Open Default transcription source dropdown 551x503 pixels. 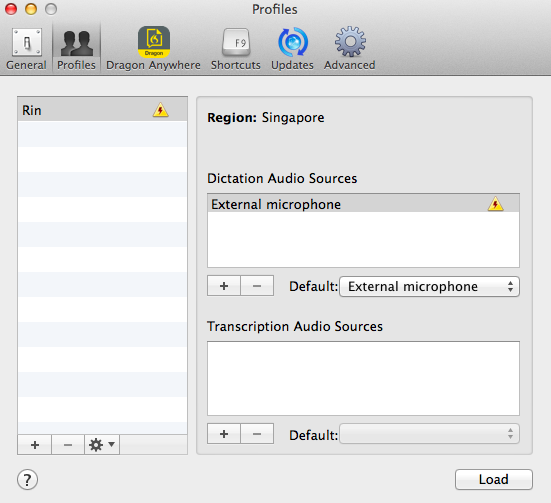coord(429,434)
